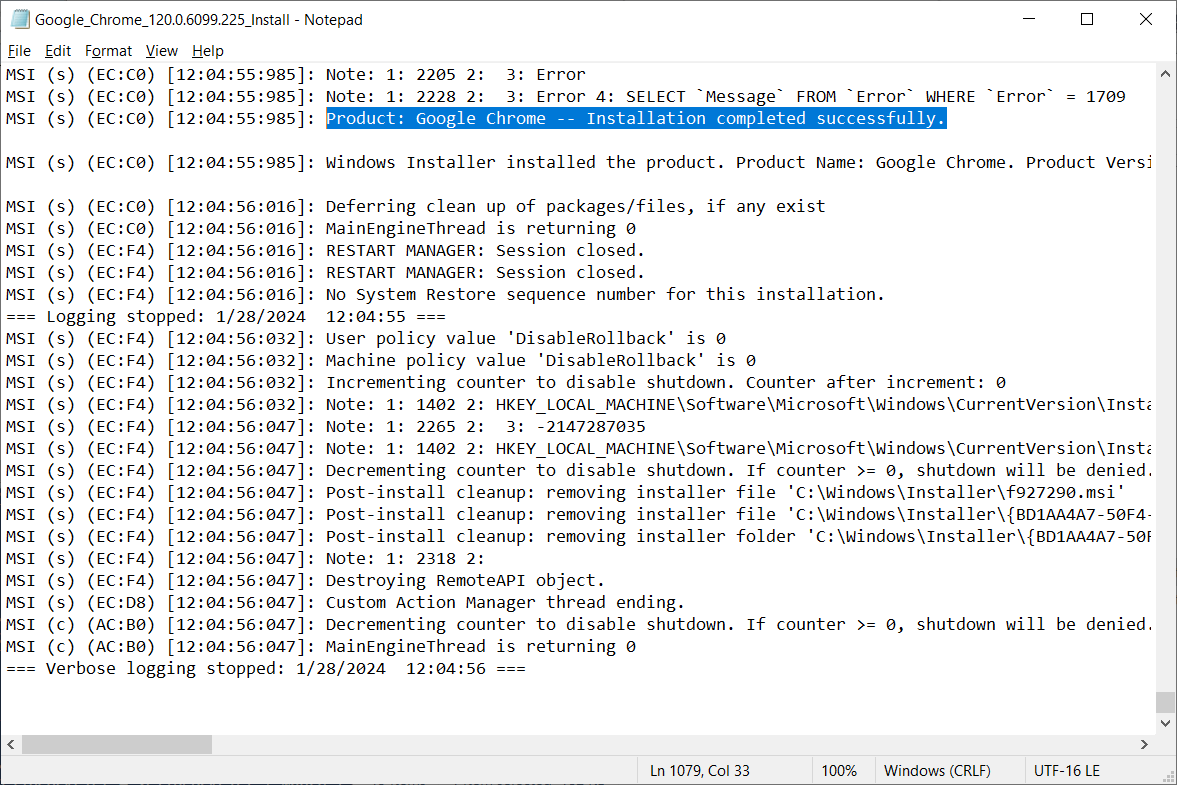Maximize the Notepad window
The width and height of the screenshot is (1177, 785).
pos(1087,20)
